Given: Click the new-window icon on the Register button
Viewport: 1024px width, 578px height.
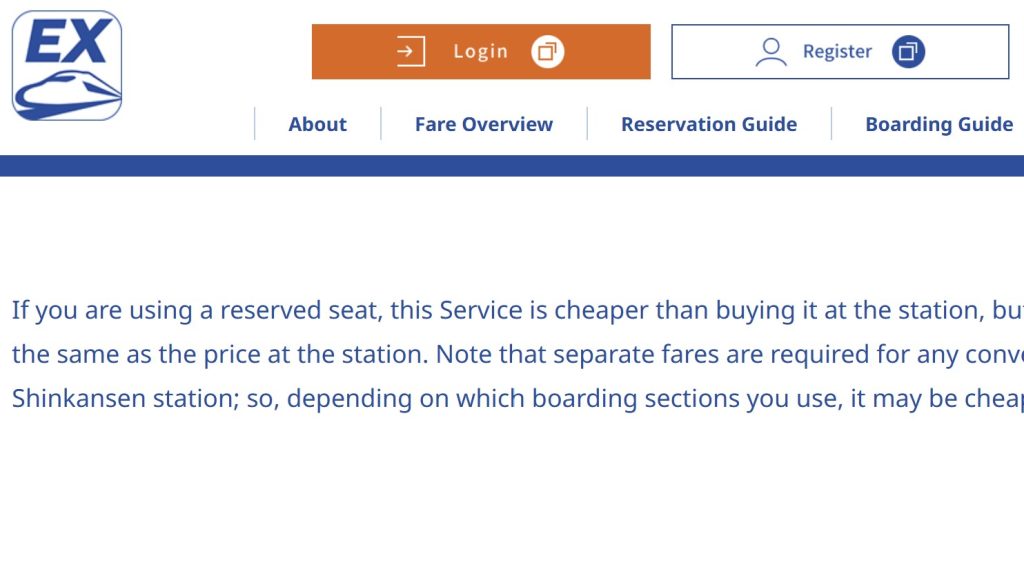Looking at the screenshot, I should 908,52.
